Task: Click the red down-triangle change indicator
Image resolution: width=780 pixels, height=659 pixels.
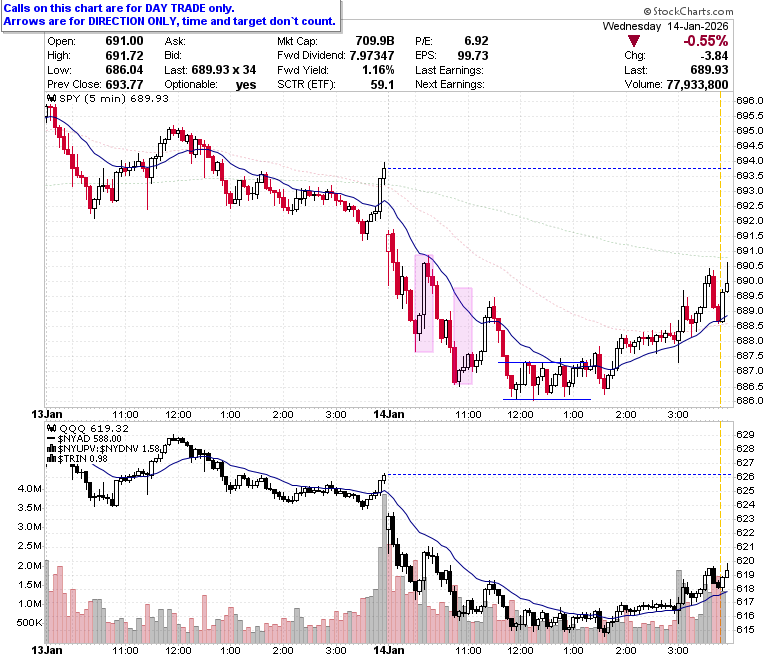Action: pyautogui.click(x=633, y=41)
